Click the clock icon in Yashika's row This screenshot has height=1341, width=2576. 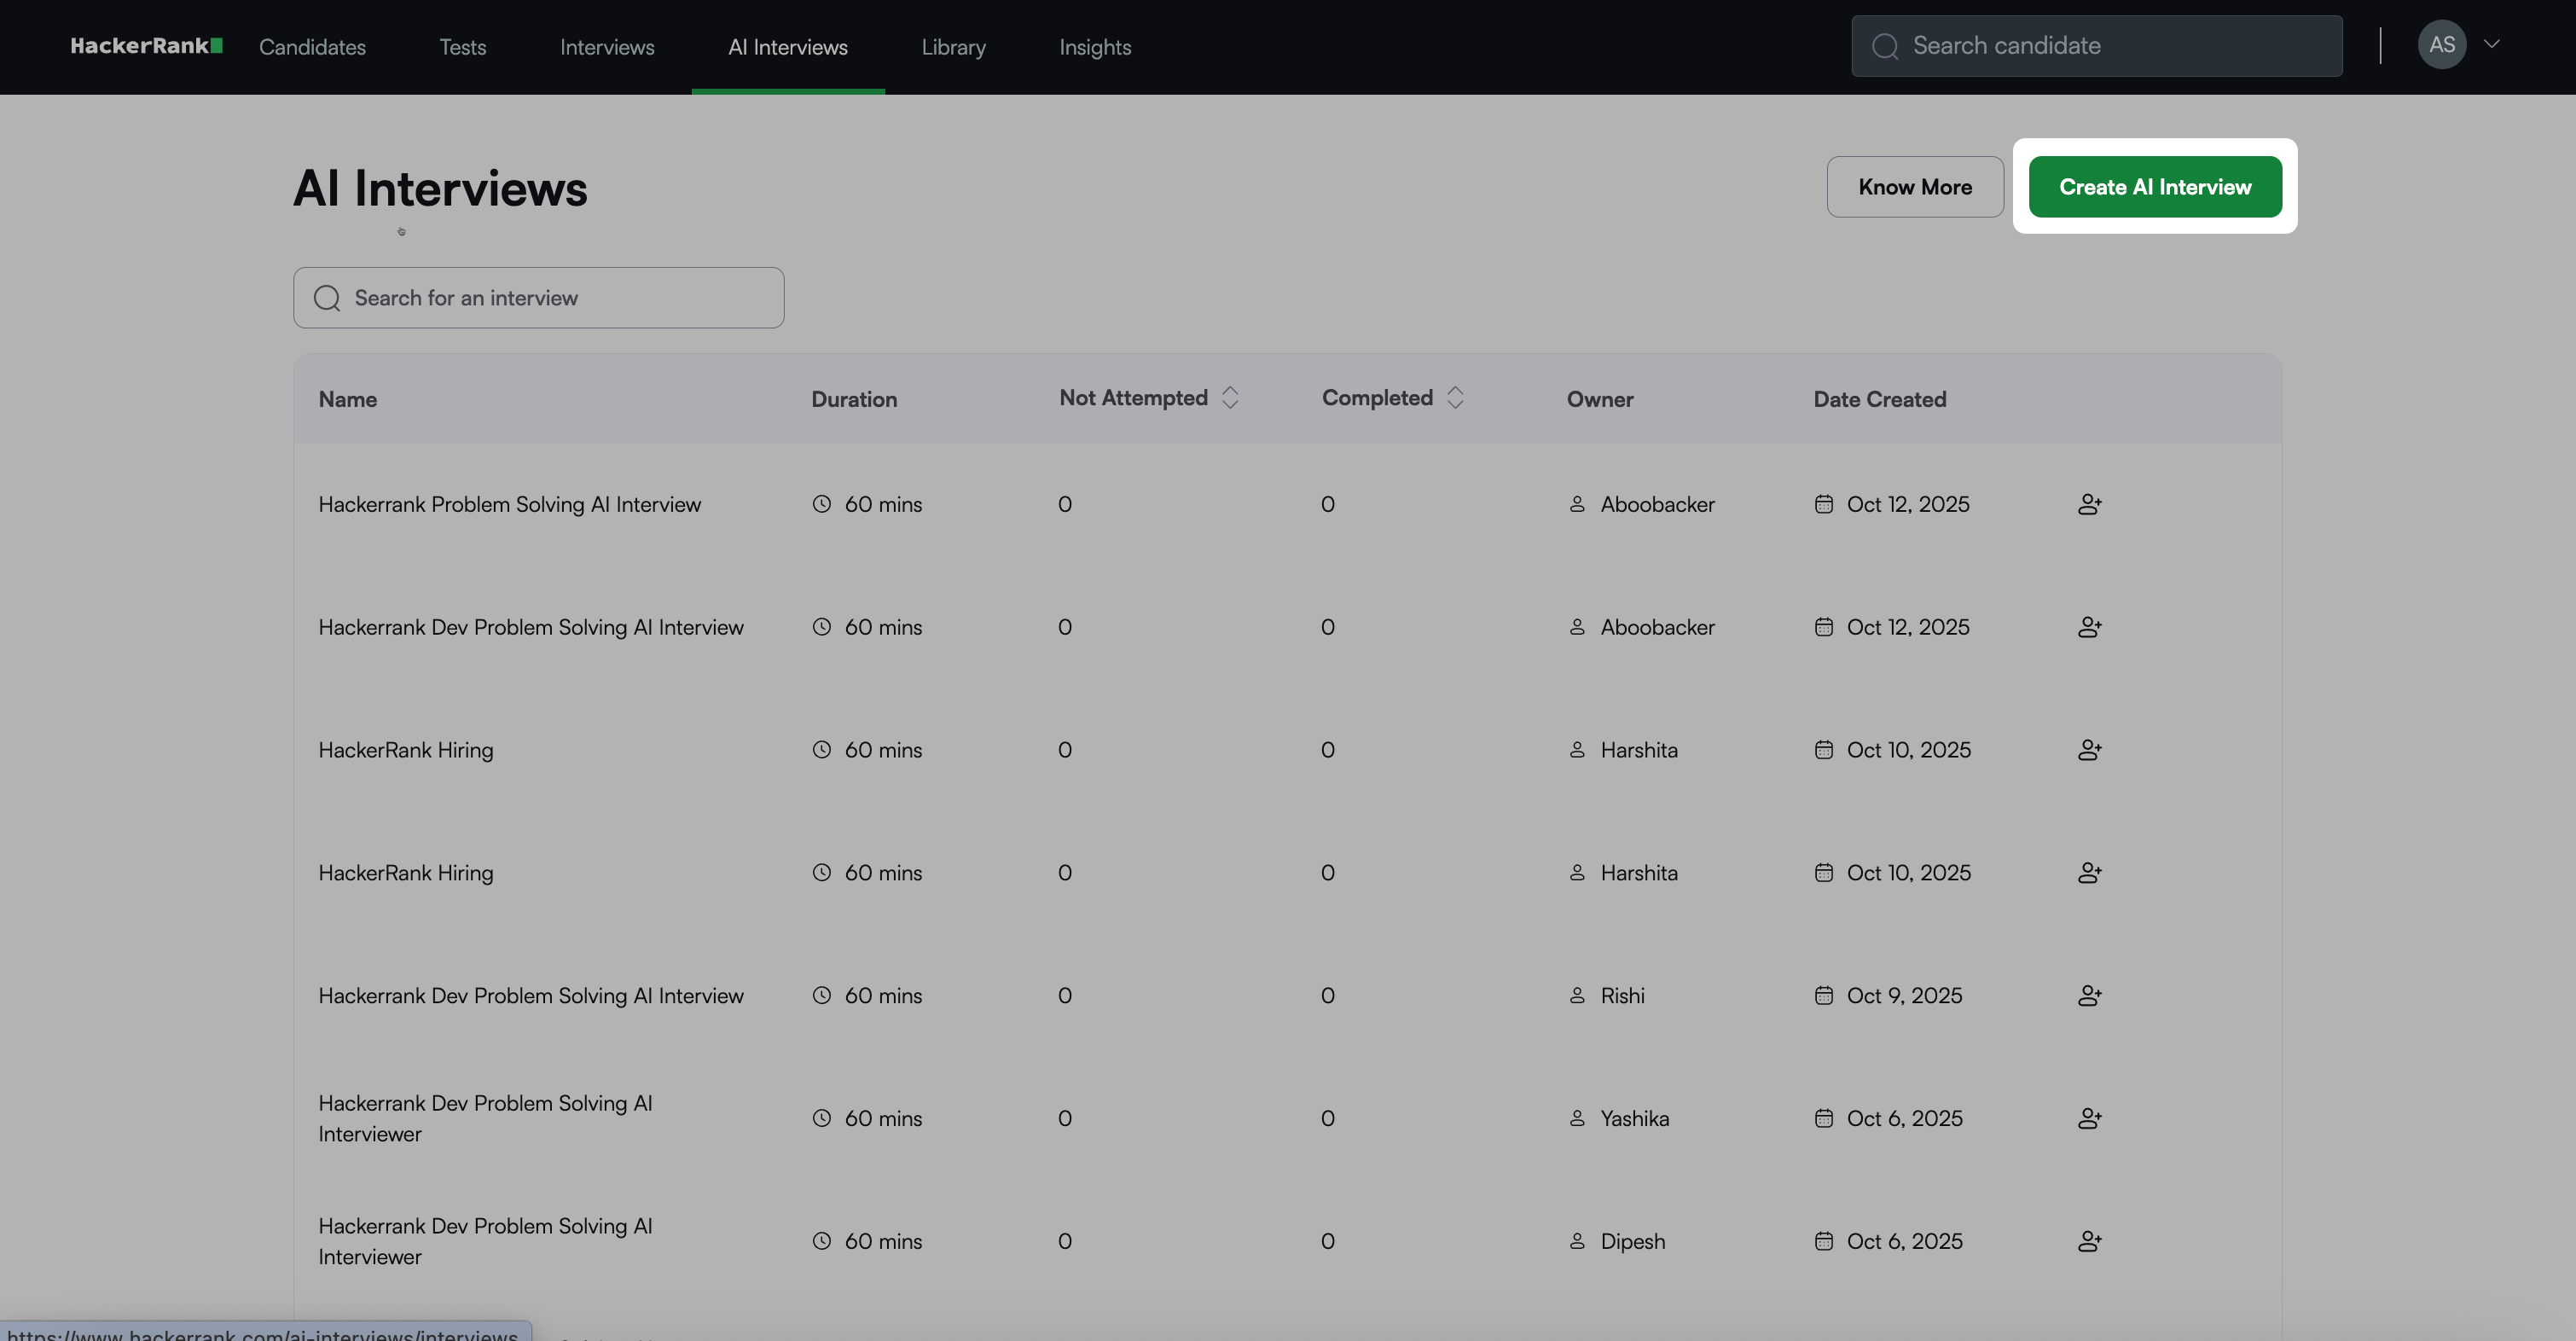point(822,1119)
